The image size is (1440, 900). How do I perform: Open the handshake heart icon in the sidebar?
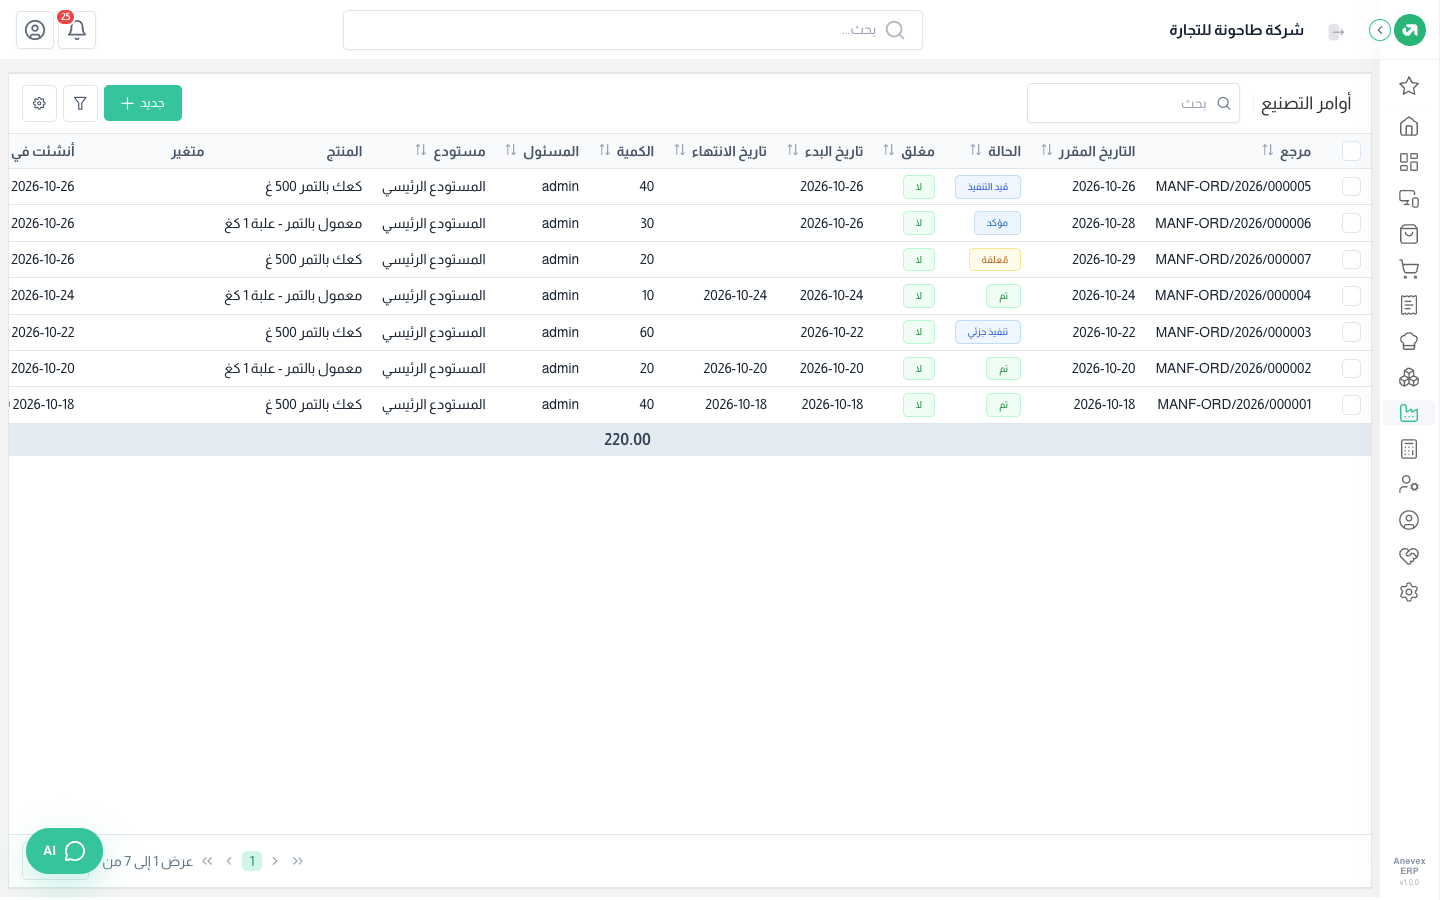(x=1409, y=556)
